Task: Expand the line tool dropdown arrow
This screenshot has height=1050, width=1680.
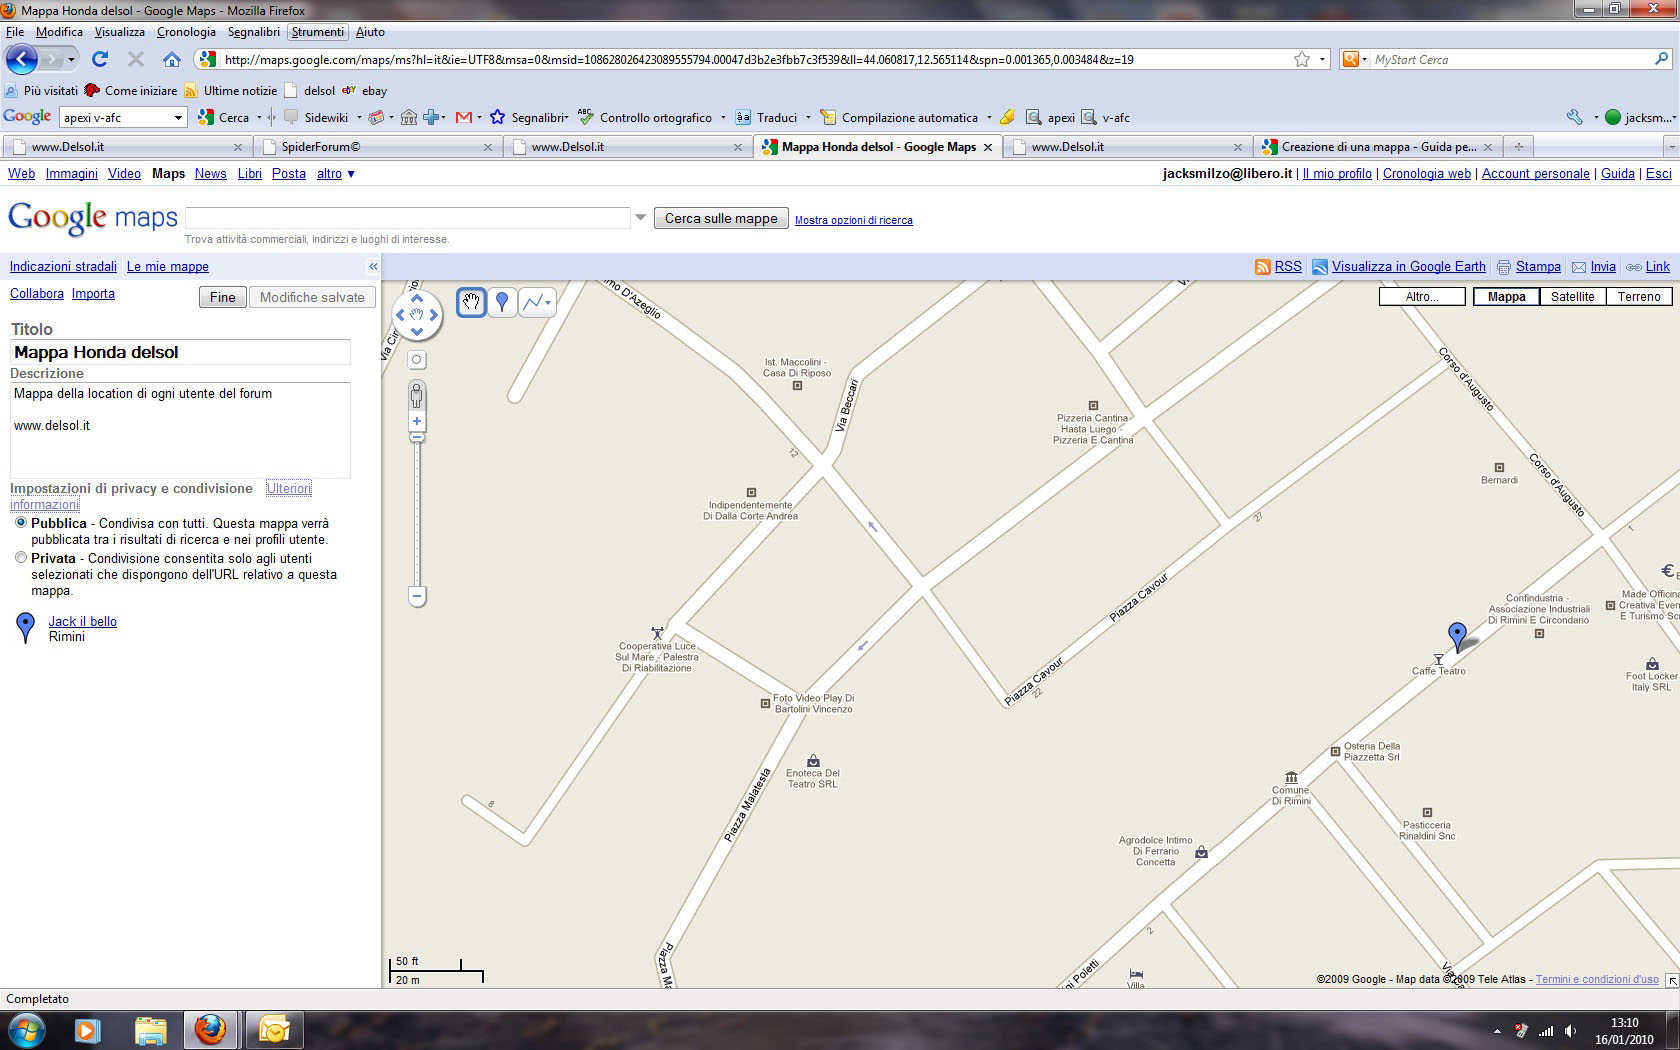Action: click(x=548, y=301)
